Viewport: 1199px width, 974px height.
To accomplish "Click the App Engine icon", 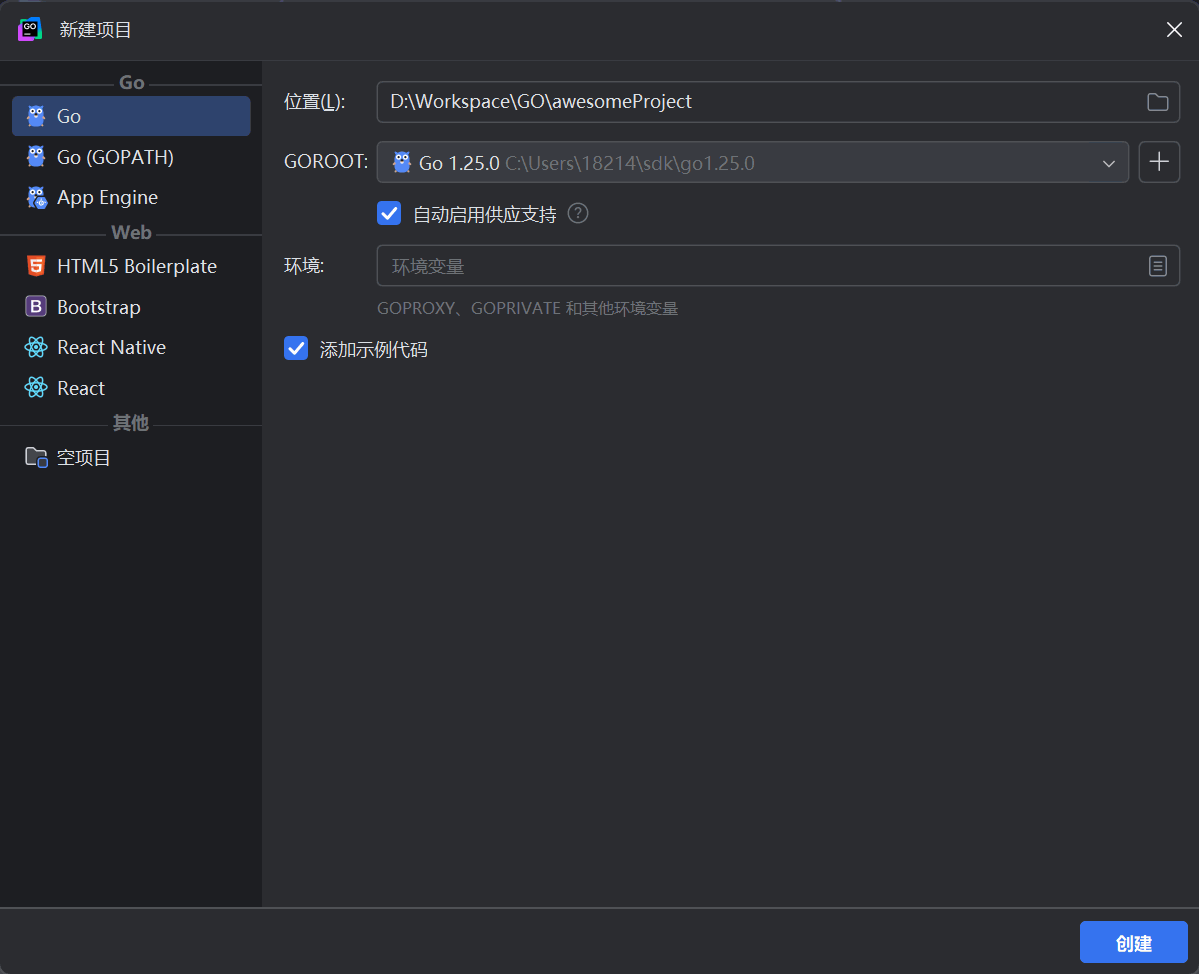I will pos(36,197).
